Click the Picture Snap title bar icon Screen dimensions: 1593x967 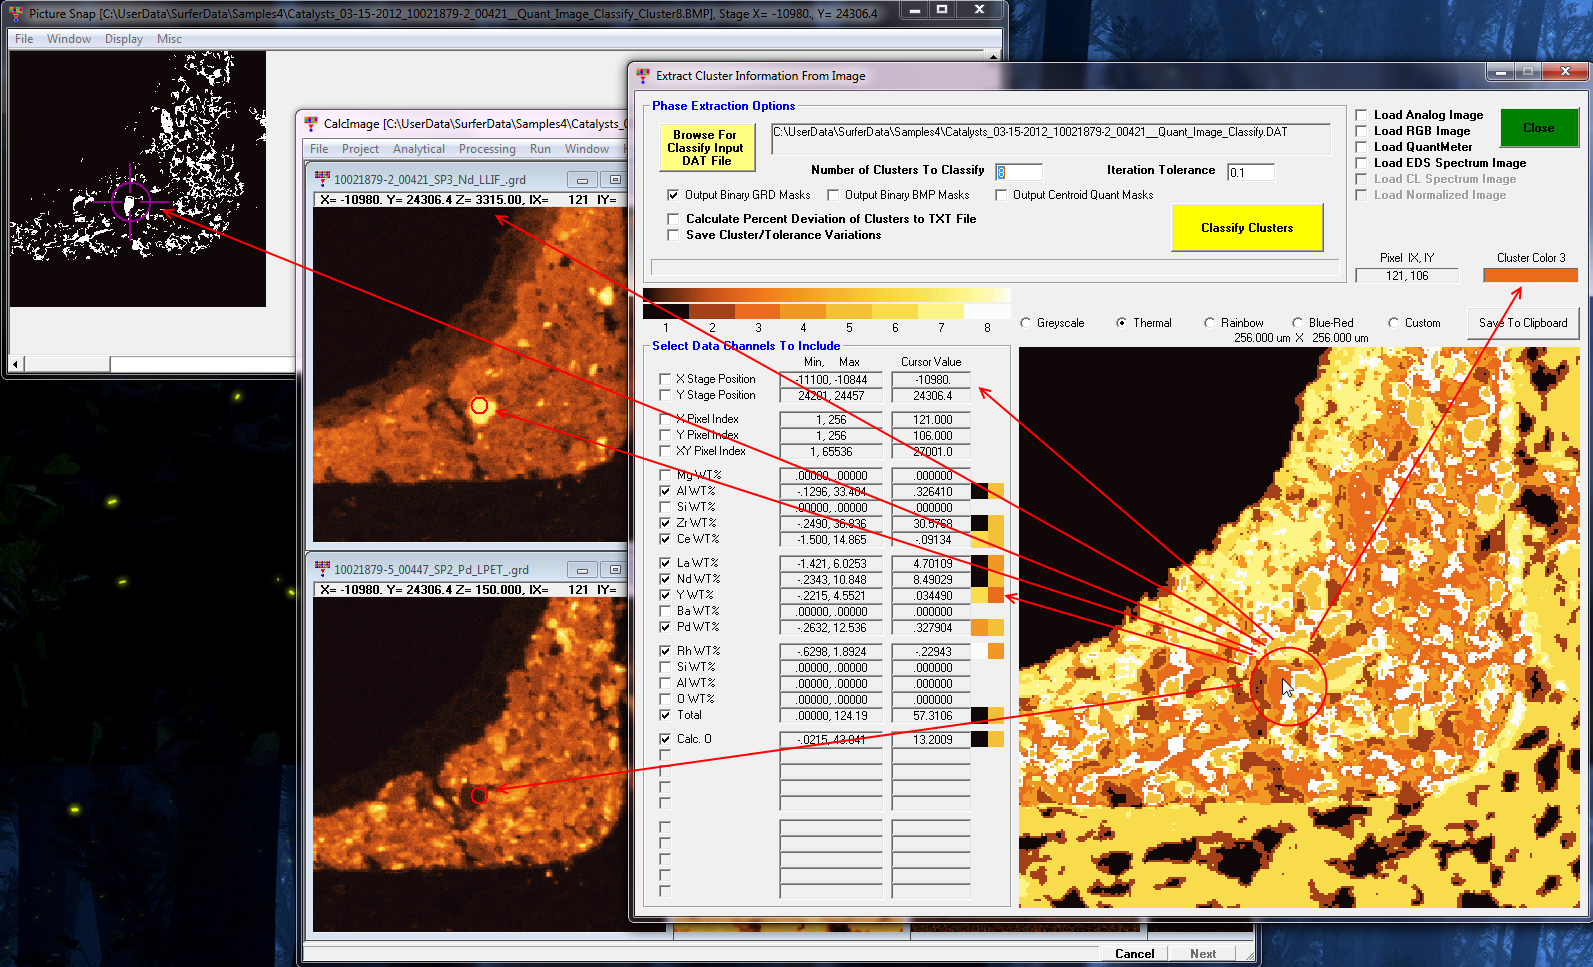click(x=16, y=13)
